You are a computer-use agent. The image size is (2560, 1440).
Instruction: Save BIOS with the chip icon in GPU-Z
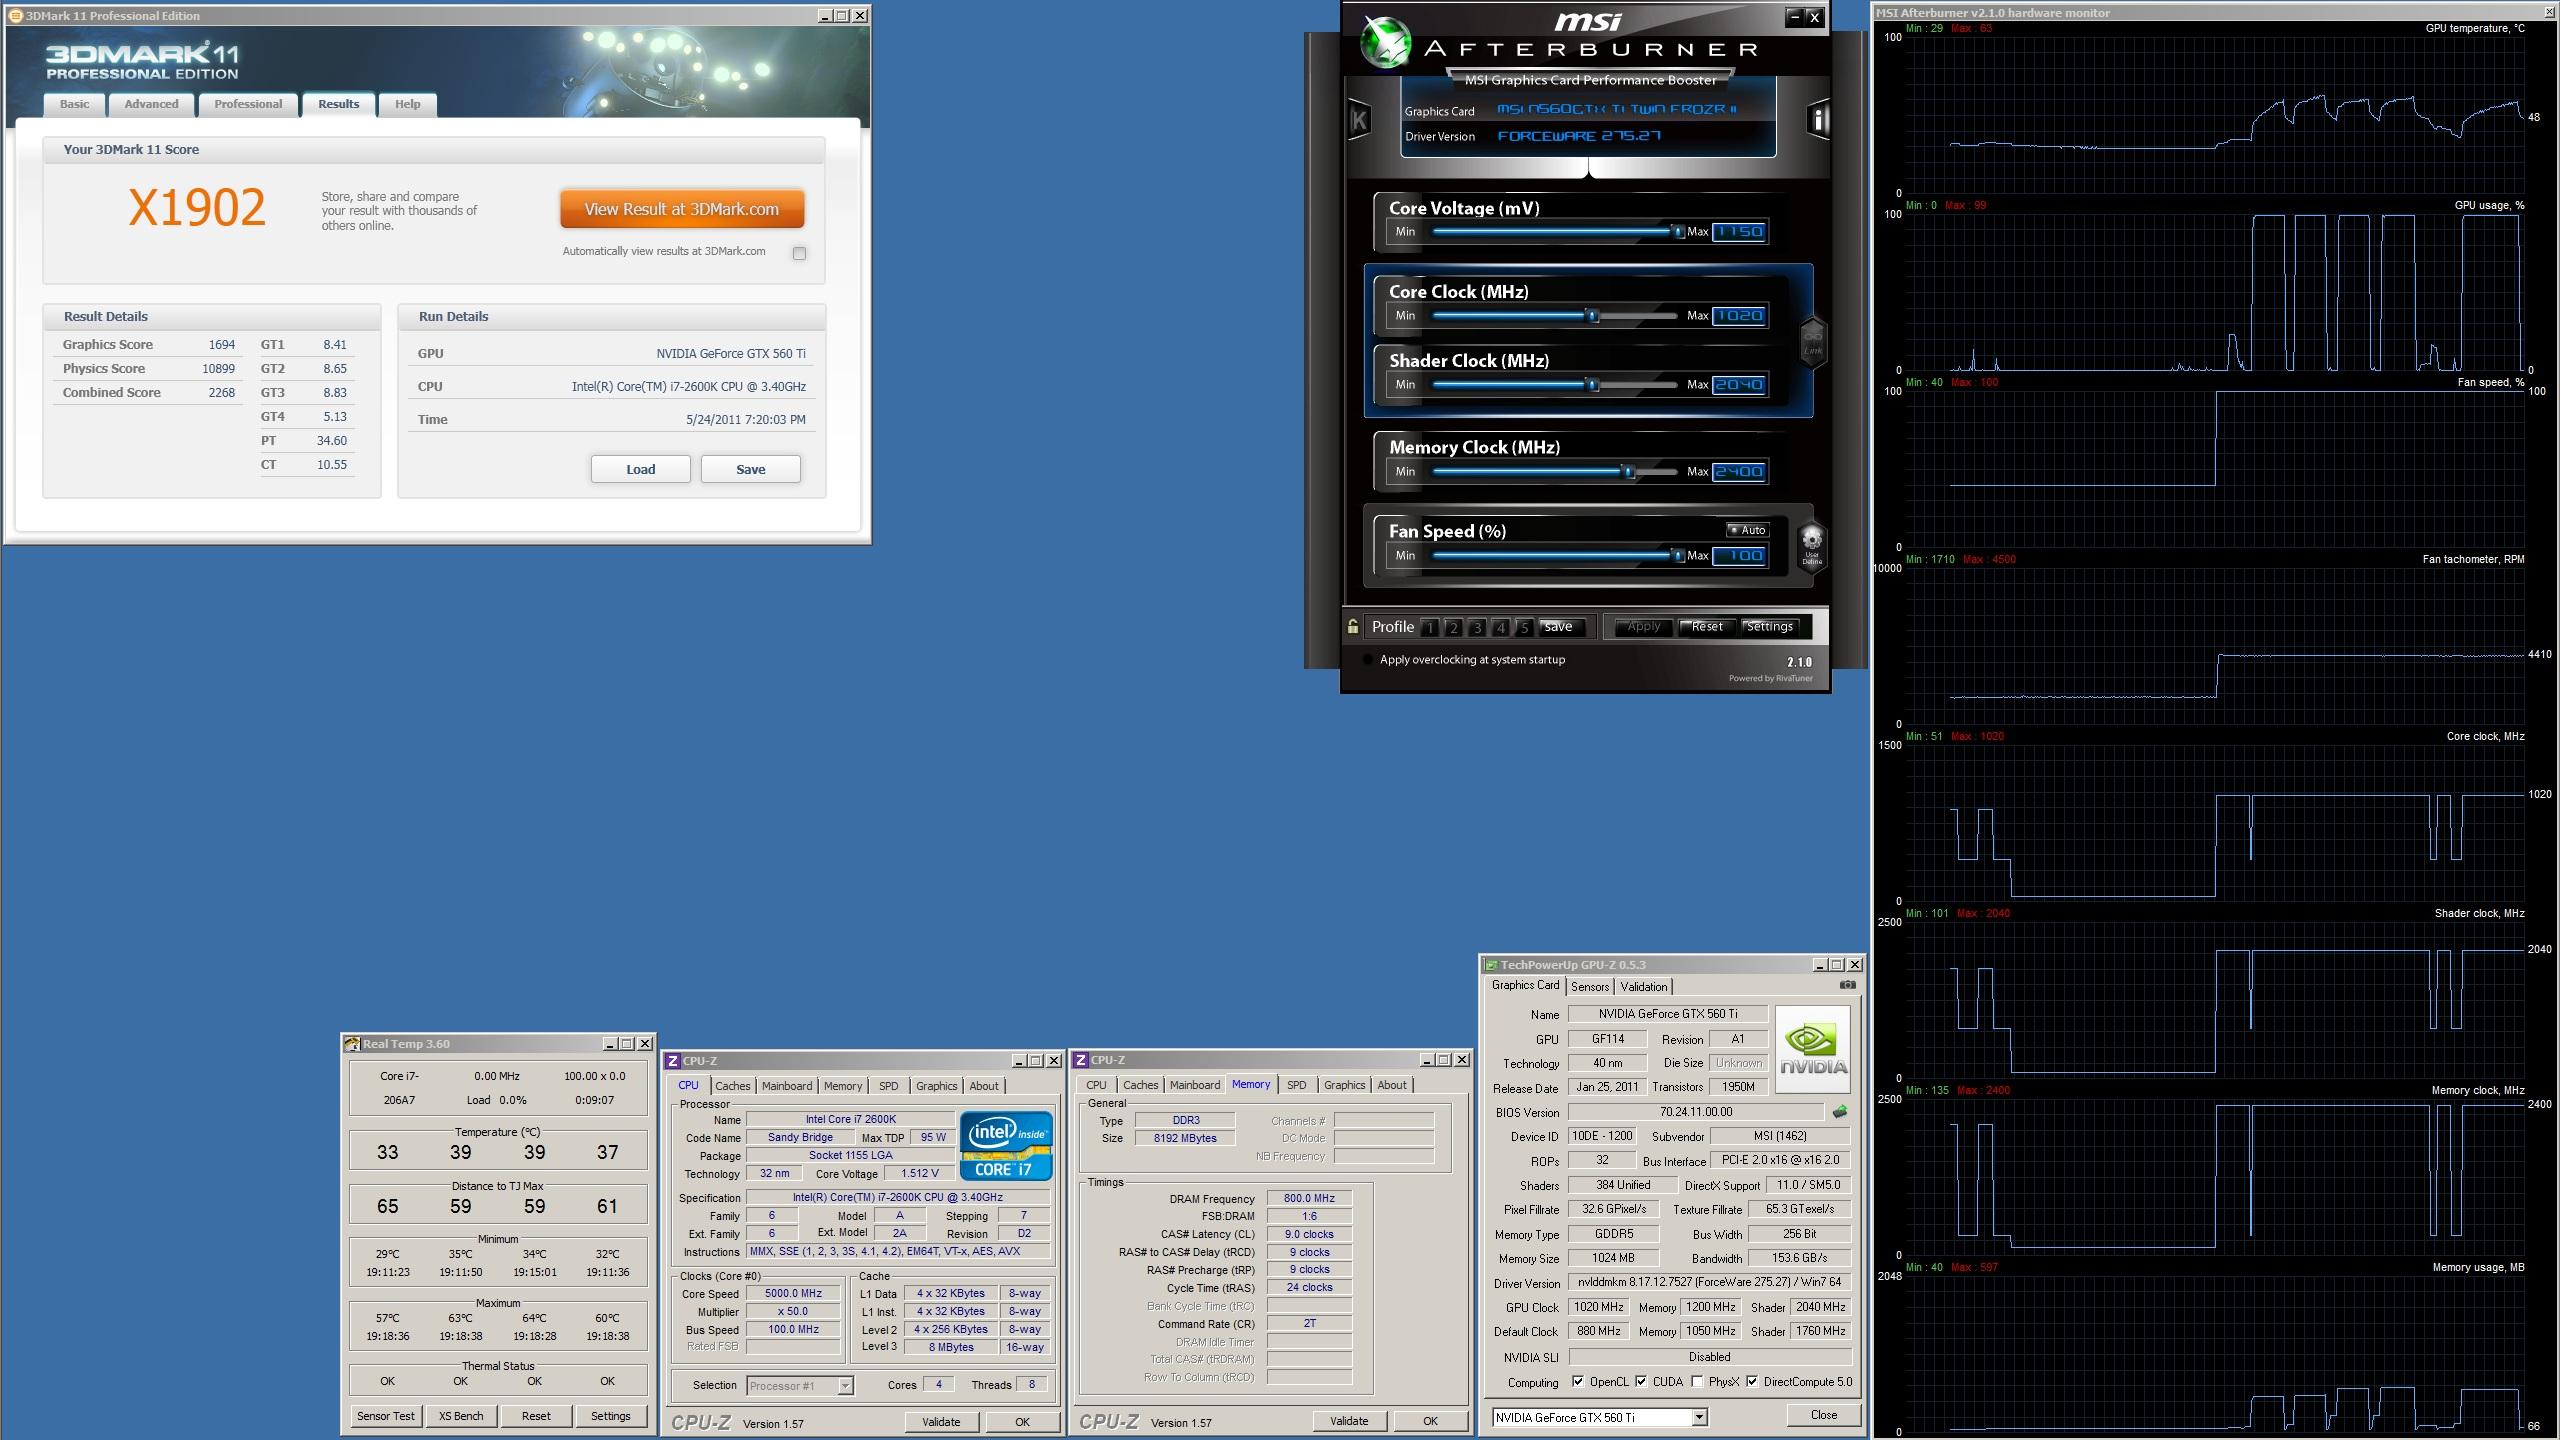tap(1840, 1111)
